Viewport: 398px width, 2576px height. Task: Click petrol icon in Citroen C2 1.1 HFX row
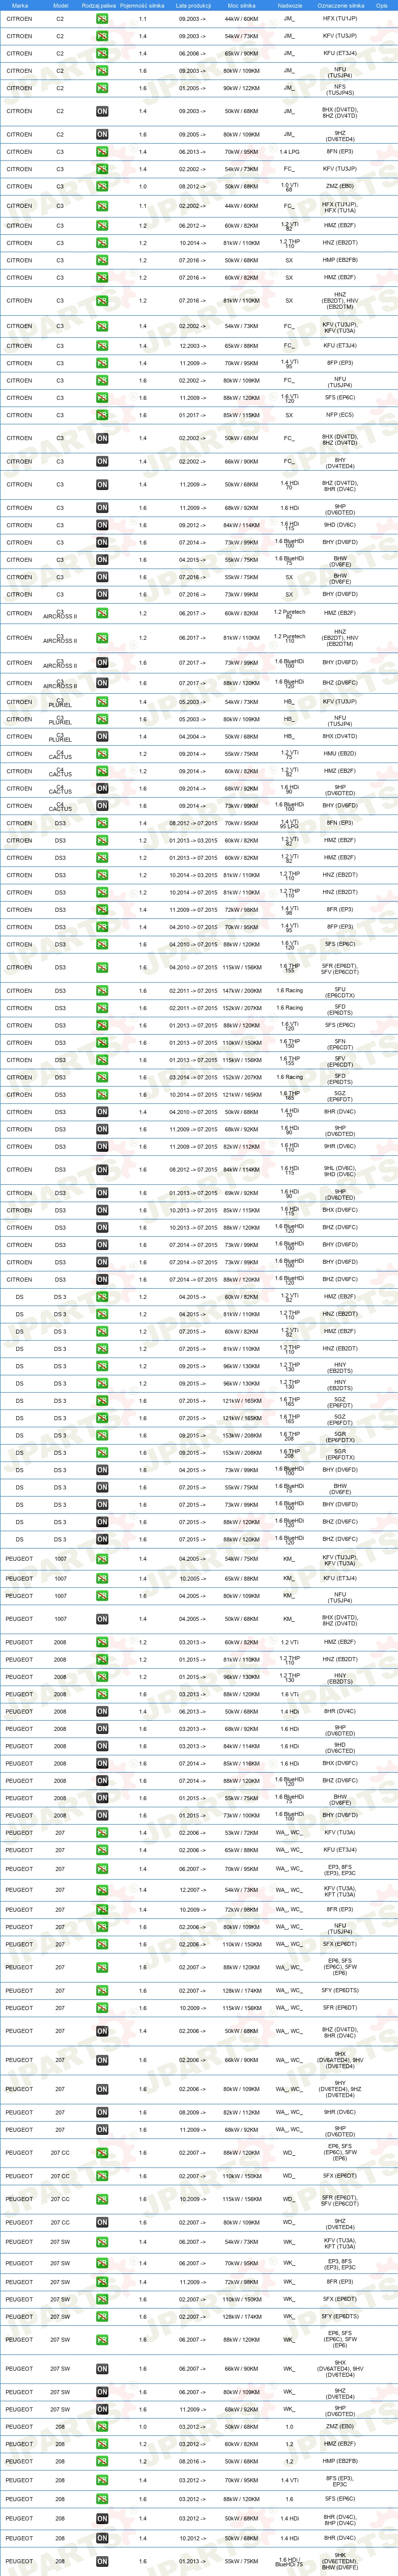tap(102, 19)
